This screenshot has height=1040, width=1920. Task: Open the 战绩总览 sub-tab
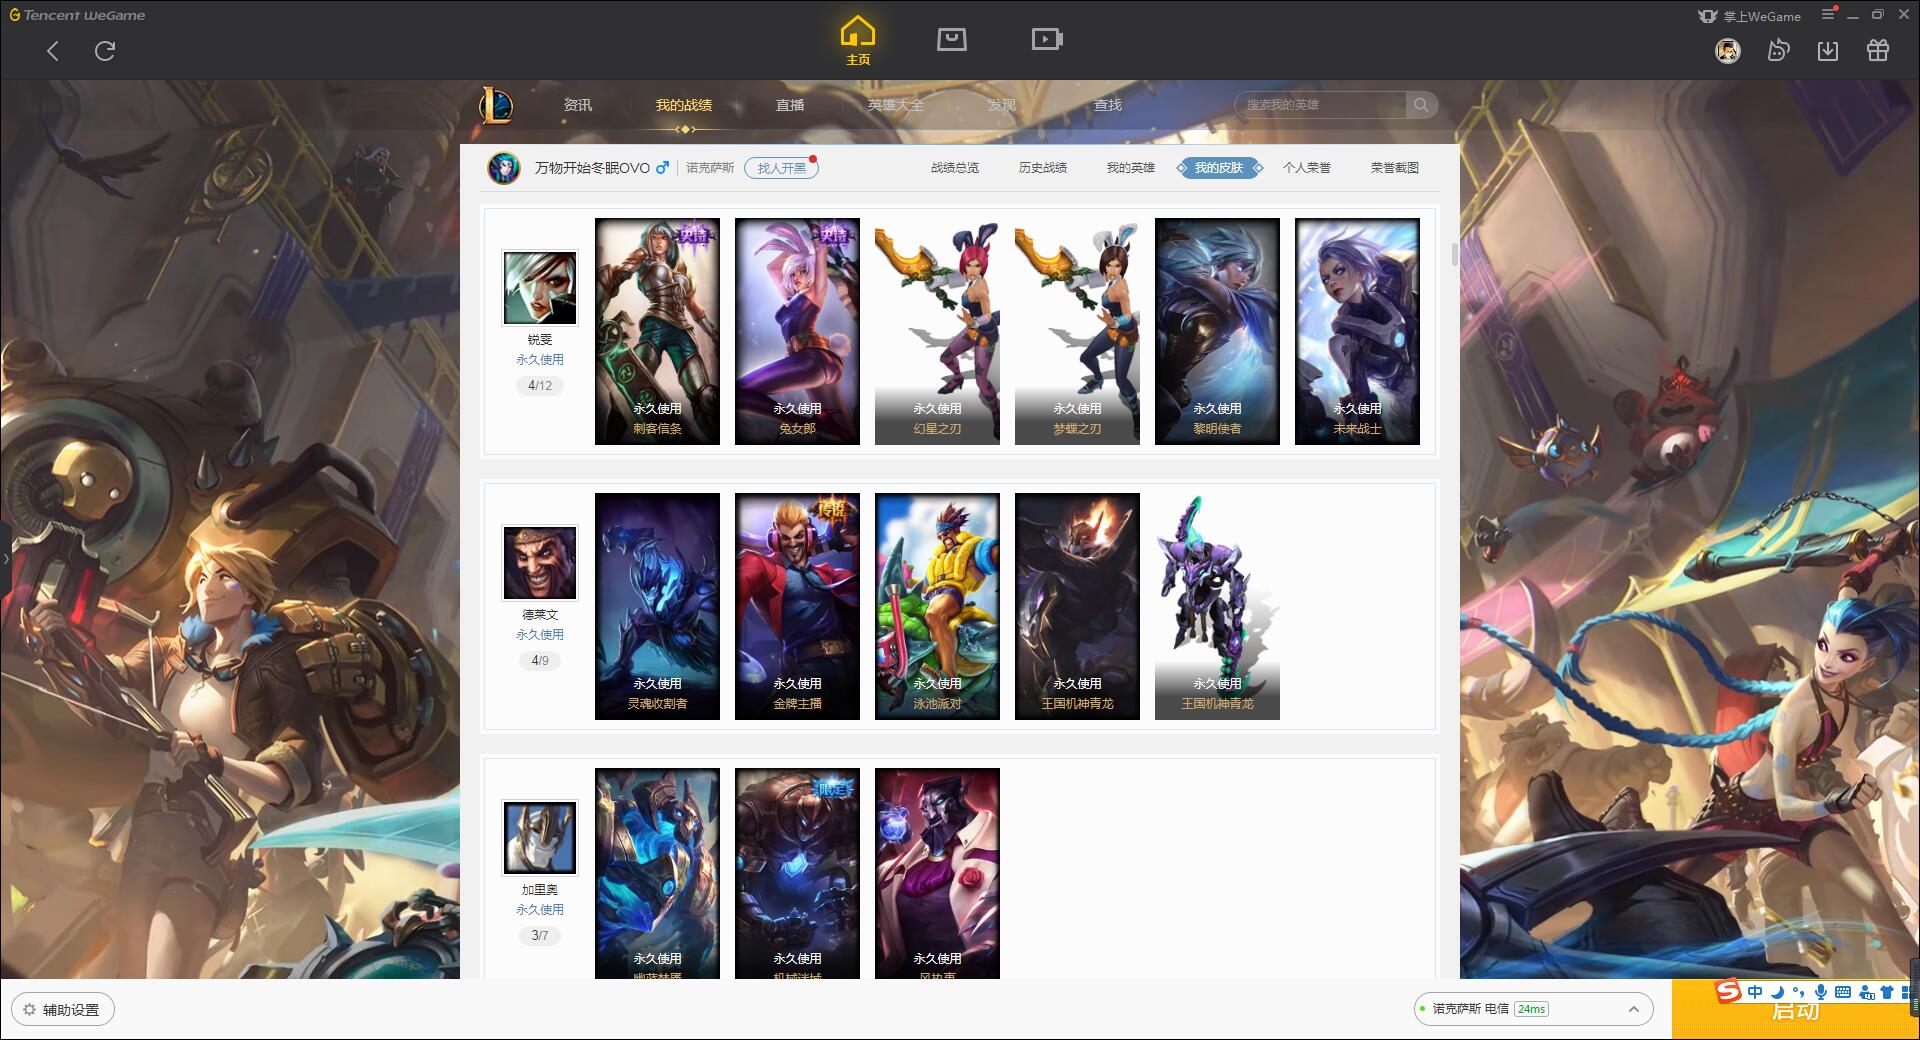[x=955, y=168]
